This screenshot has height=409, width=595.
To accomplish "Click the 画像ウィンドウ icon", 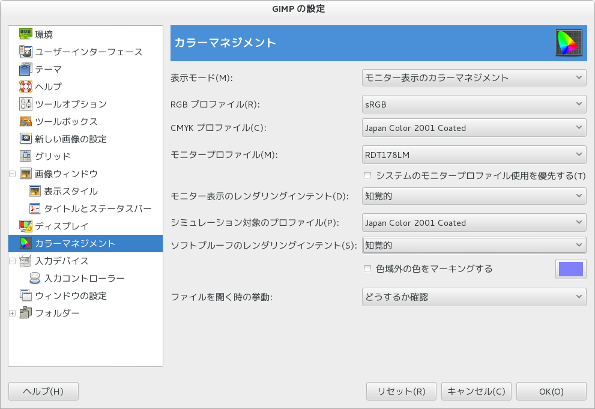I will (x=25, y=174).
